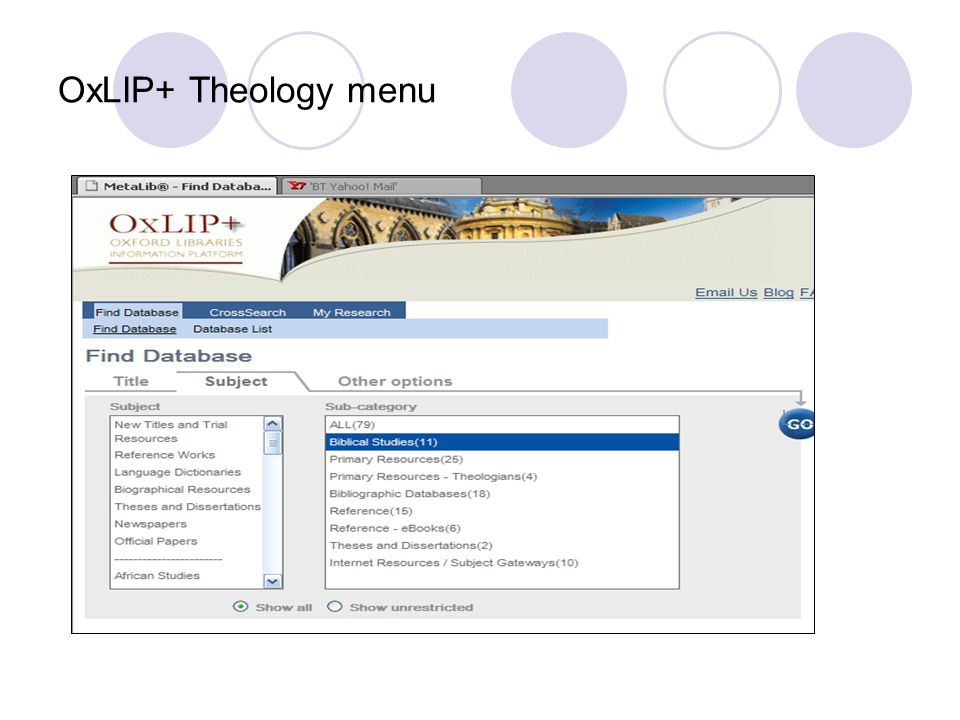Open the My Research menu item
This screenshot has width=960, height=720.
click(x=351, y=312)
